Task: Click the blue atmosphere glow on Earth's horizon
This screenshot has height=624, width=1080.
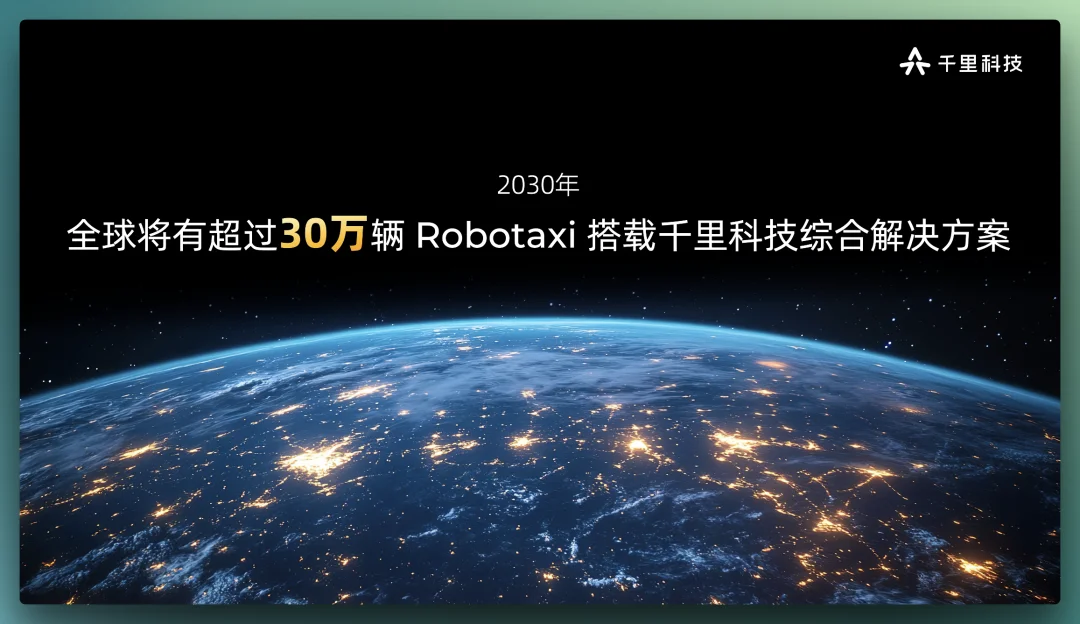Action: coord(540,323)
